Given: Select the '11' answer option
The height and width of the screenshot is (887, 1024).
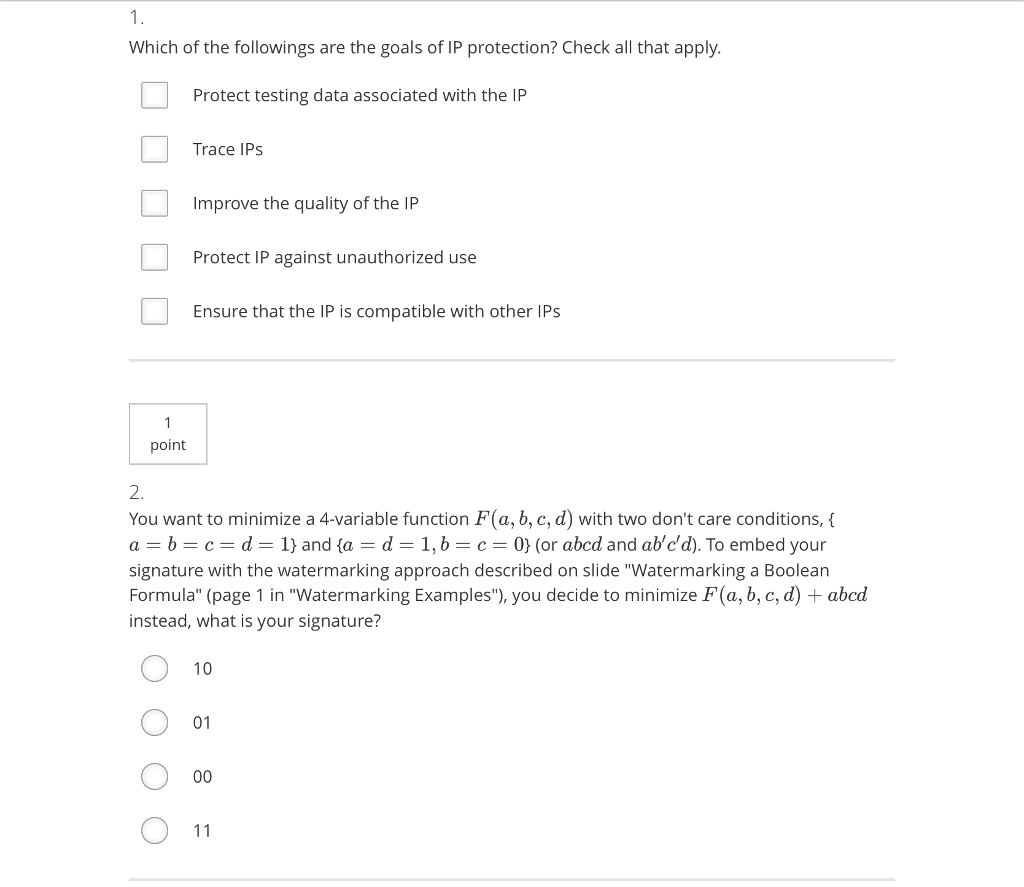Looking at the screenshot, I should pyautogui.click(x=155, y=830).
